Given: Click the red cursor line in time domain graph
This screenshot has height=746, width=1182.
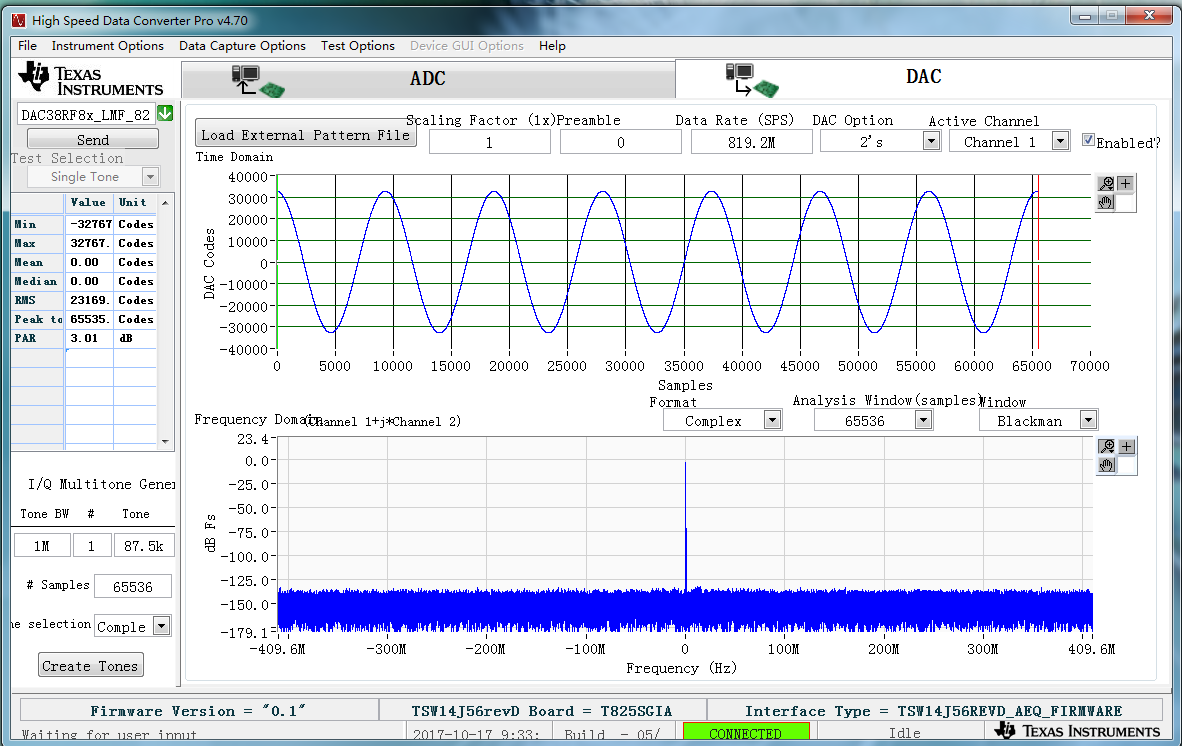Looking at the screenshot, I should click(x=1038, y=262).
